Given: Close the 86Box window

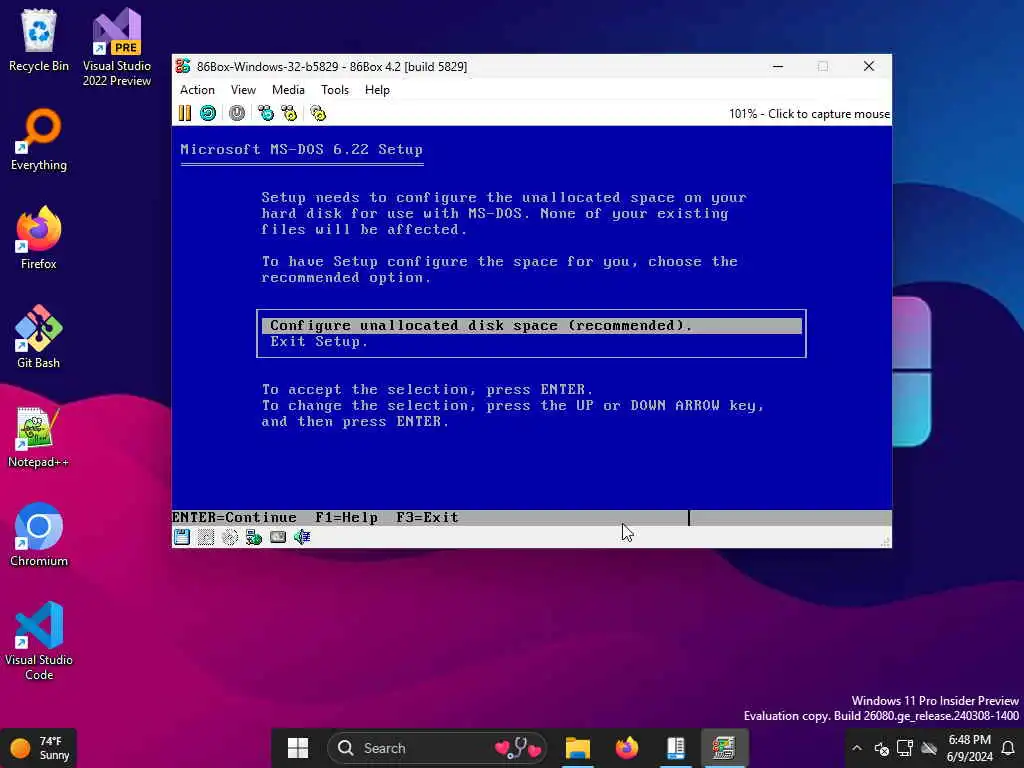Looking at the screenshot, I should tap(869, 66).
